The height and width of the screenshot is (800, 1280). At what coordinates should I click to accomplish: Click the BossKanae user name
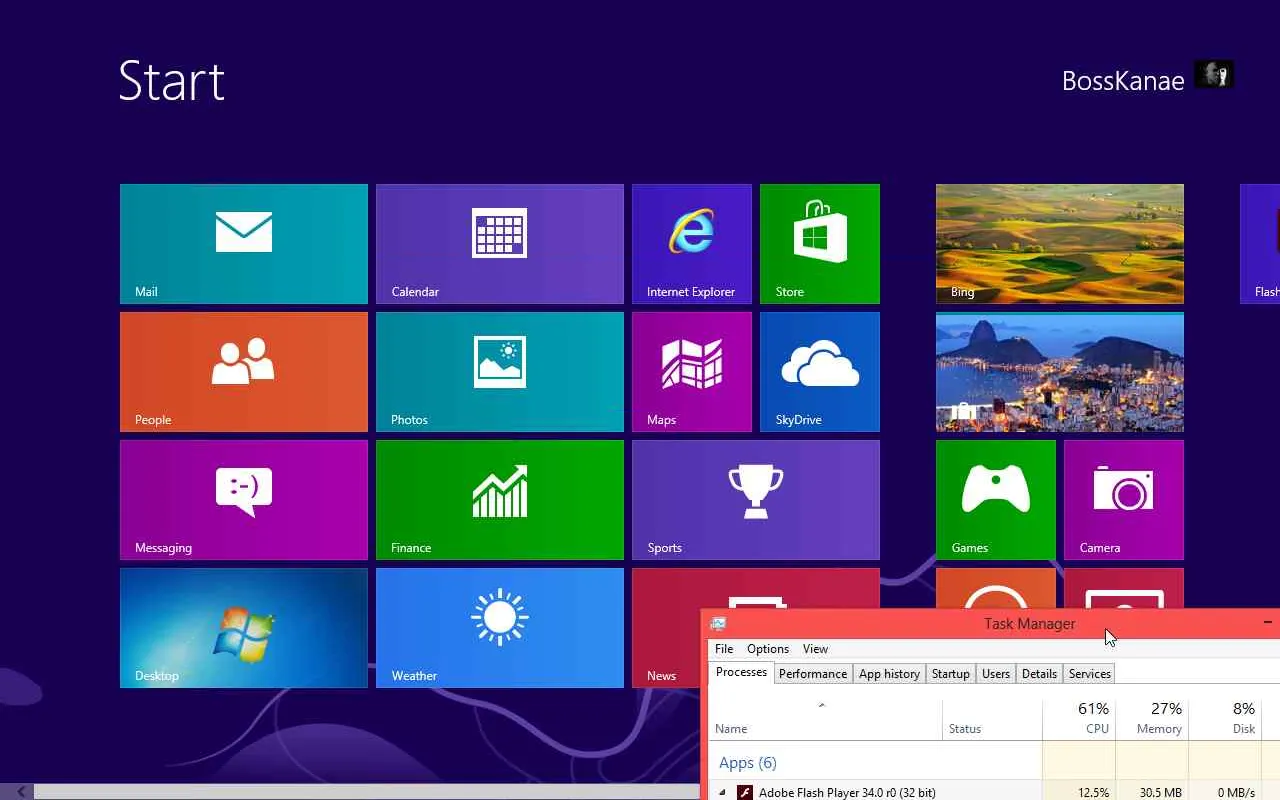point(1123,81)
